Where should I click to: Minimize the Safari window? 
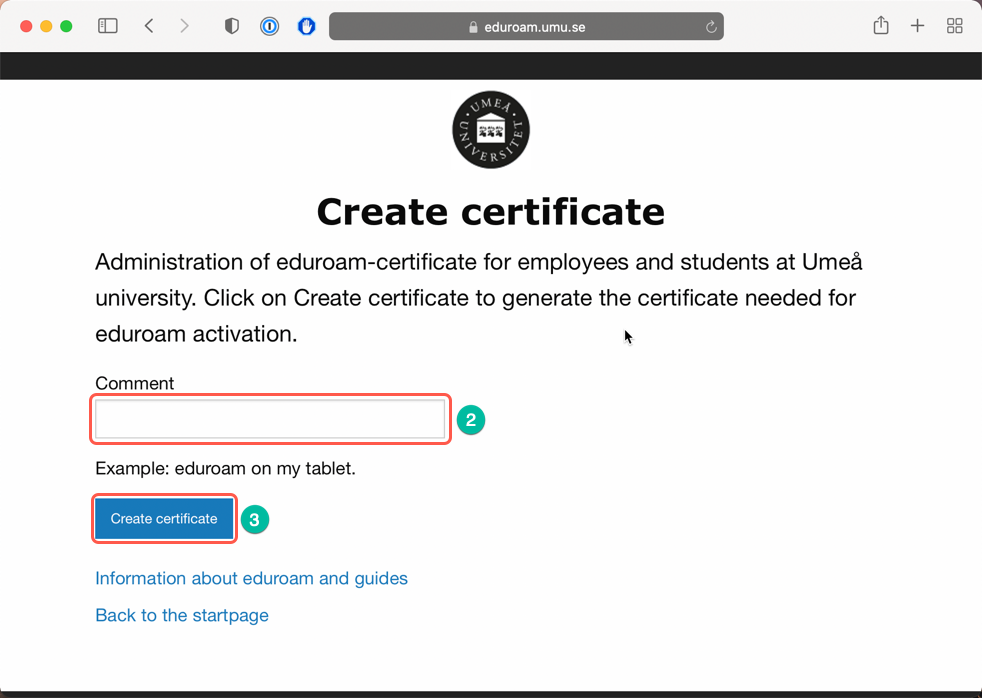tap(46, 26)
